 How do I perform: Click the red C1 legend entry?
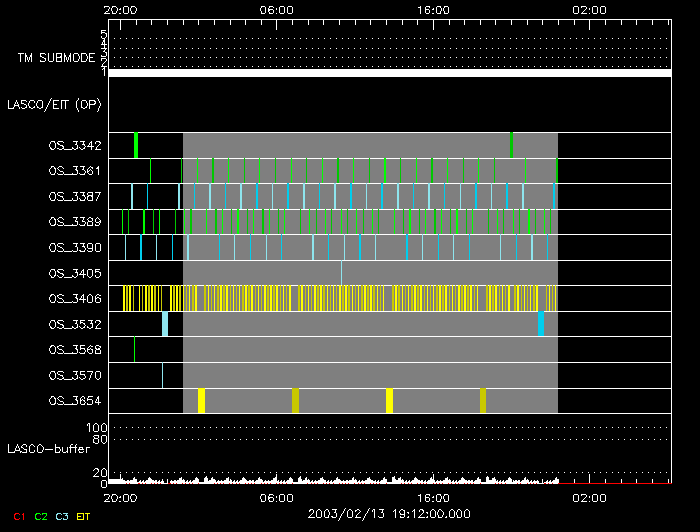click(19, 516)
